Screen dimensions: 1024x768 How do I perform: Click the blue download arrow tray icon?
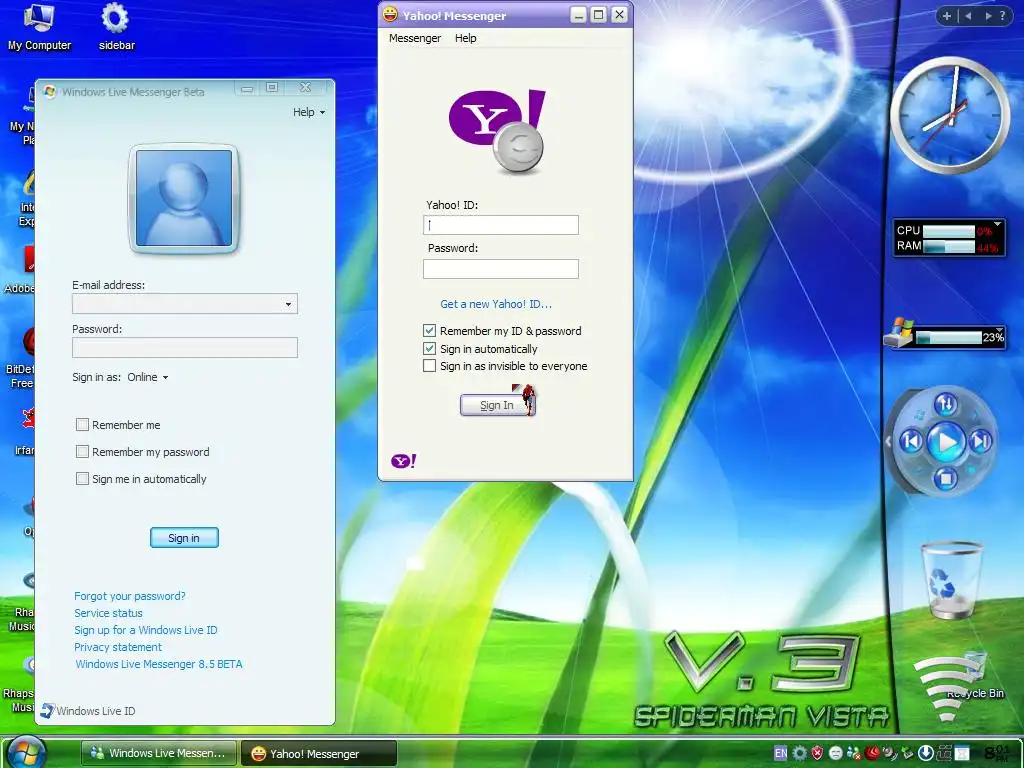point(926,753)
